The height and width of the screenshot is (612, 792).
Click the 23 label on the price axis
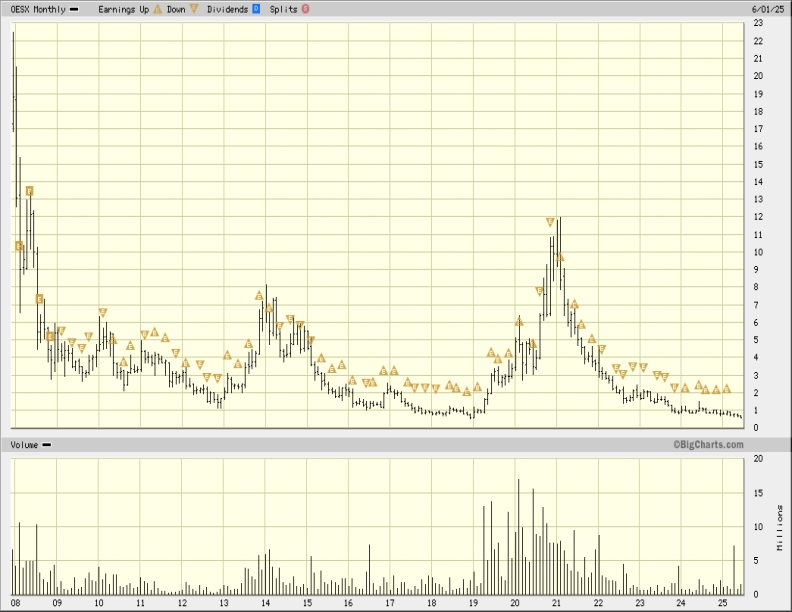coord(758,23)
